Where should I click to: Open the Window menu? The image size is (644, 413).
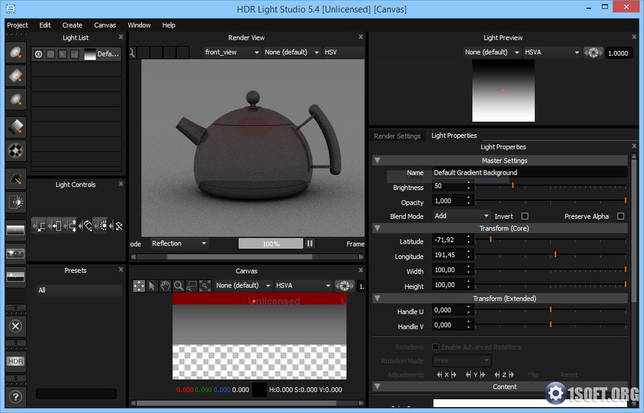[x=139, y=25]
